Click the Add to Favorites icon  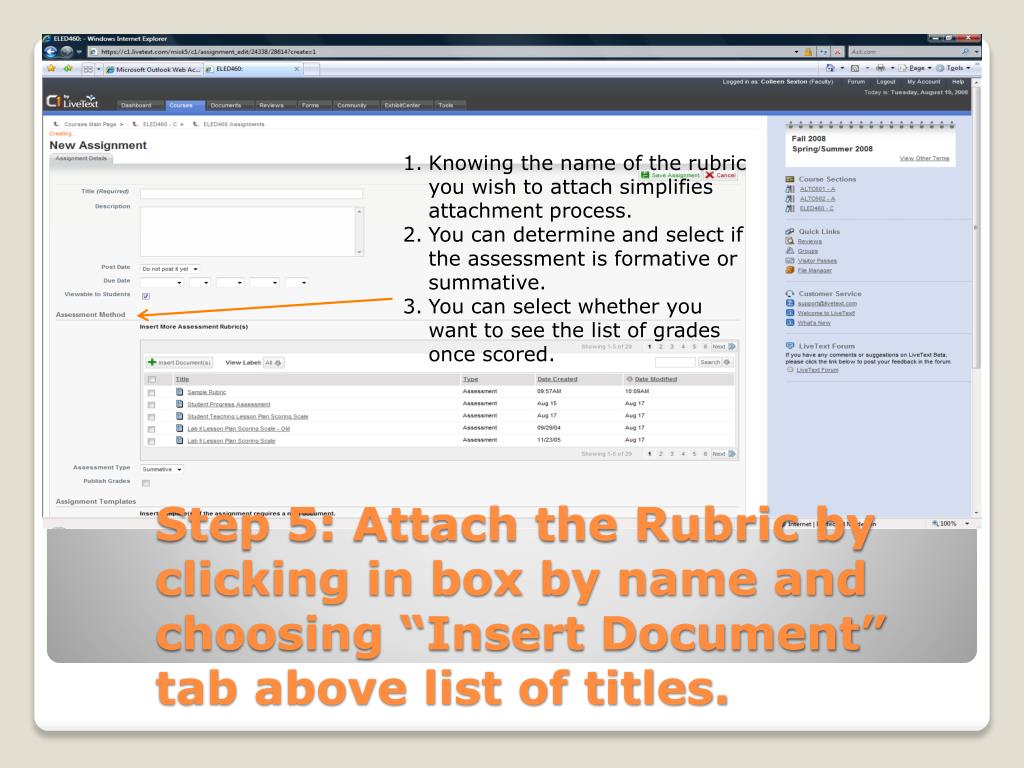pyautogui.click(x=67, y=68)
